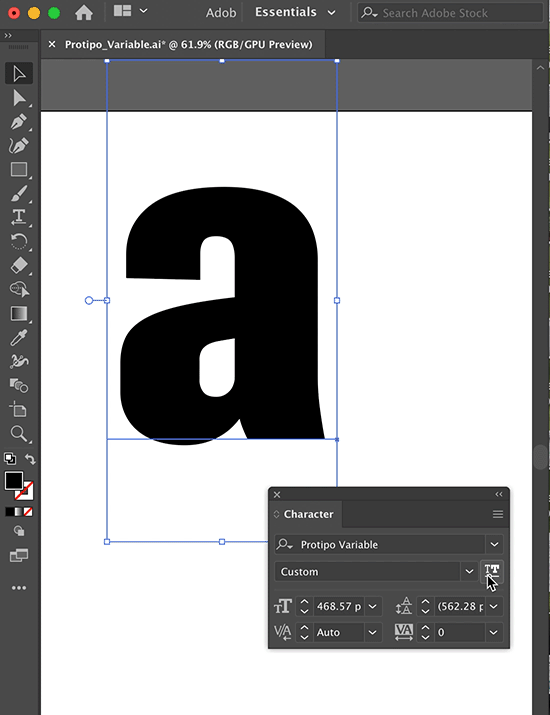Open the Custom font style dropdown
Screen dimensions: 550x715
[469, 571]
